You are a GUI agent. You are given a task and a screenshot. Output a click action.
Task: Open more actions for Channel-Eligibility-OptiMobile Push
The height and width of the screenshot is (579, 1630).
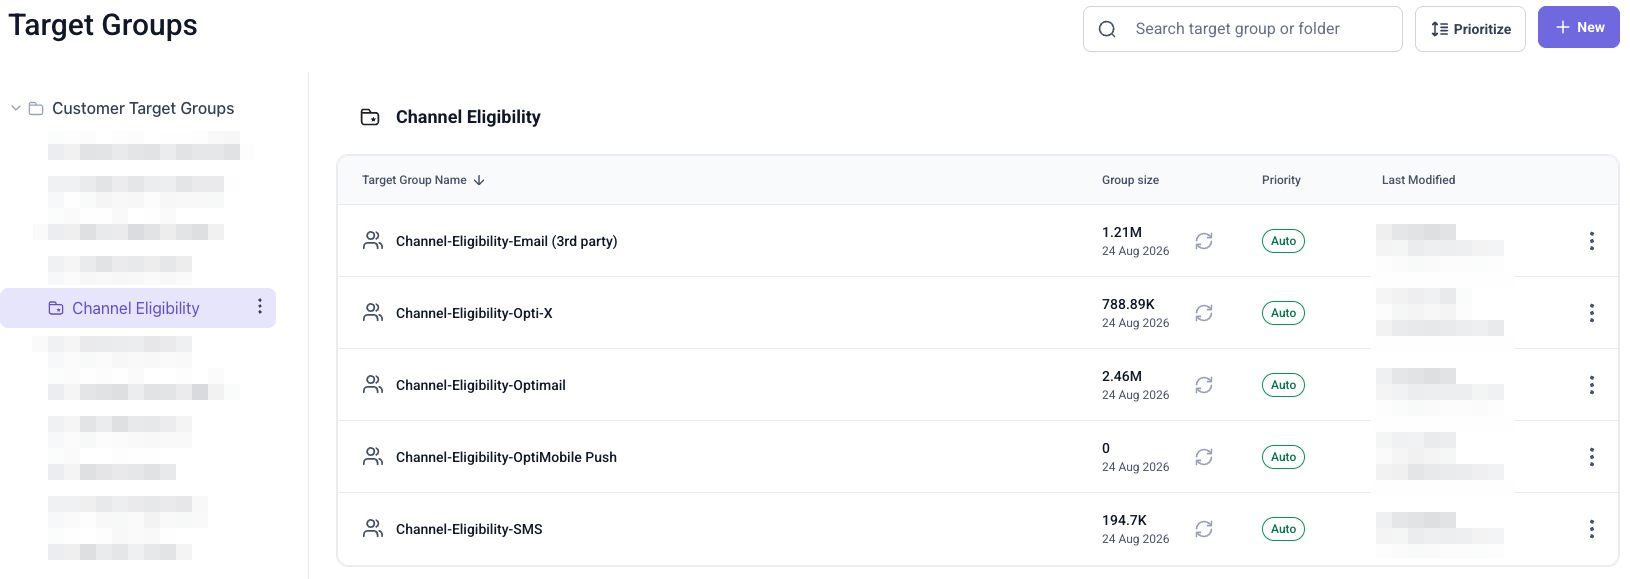[x=1592, y=457]
